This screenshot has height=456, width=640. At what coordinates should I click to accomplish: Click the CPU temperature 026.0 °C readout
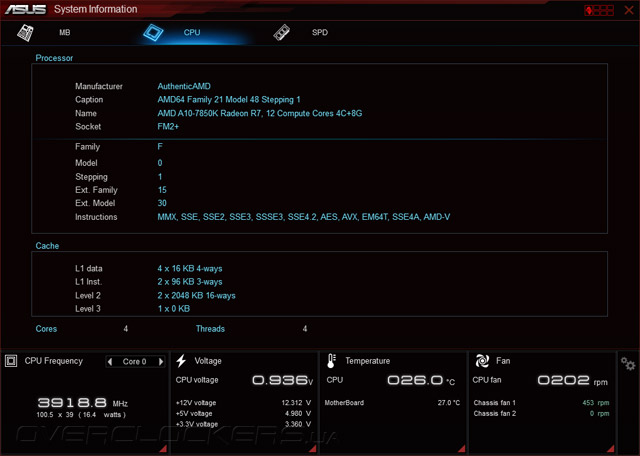[x=421, y=380]
